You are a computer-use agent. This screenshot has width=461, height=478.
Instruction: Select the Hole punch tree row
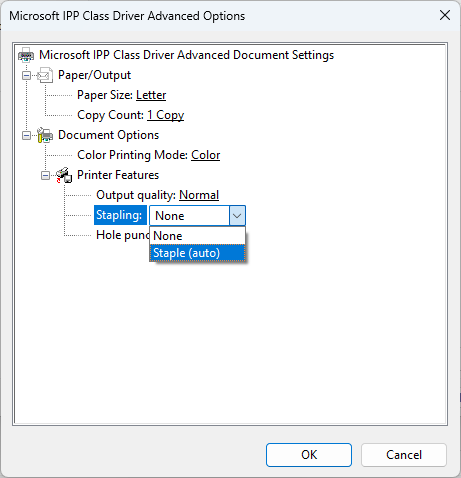123,235
